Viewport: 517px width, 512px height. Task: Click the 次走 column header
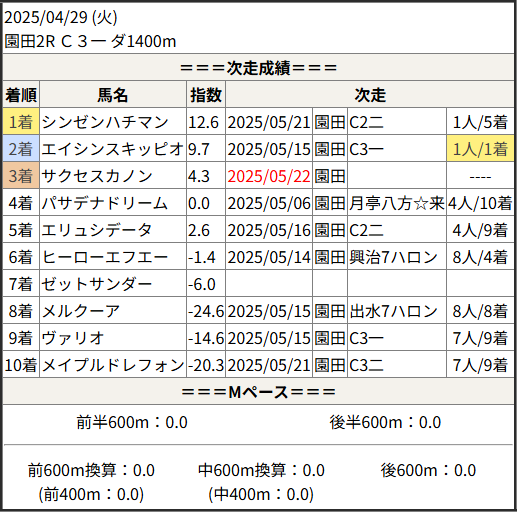370,95
